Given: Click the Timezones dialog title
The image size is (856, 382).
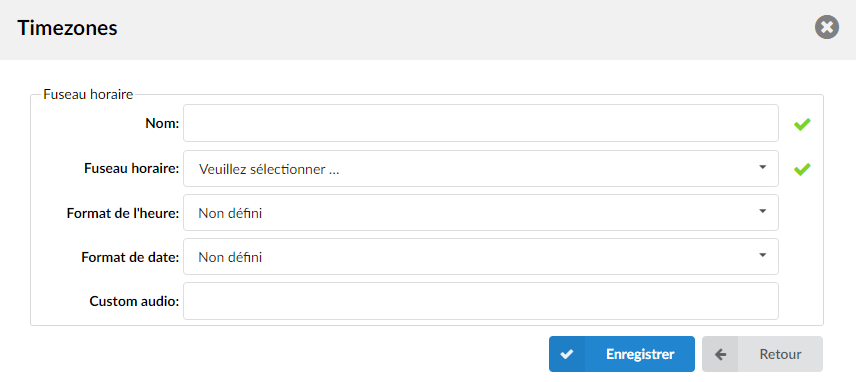Looking at the screenshot, I should coord(67,28).
